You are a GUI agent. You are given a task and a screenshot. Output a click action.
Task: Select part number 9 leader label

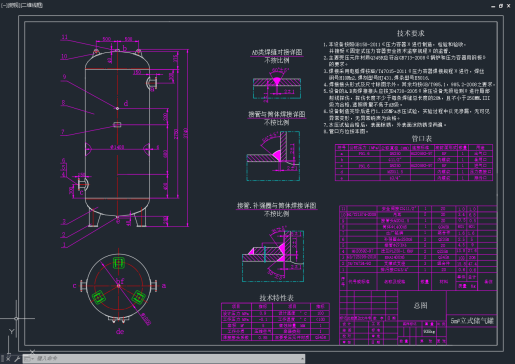(64, 77)
